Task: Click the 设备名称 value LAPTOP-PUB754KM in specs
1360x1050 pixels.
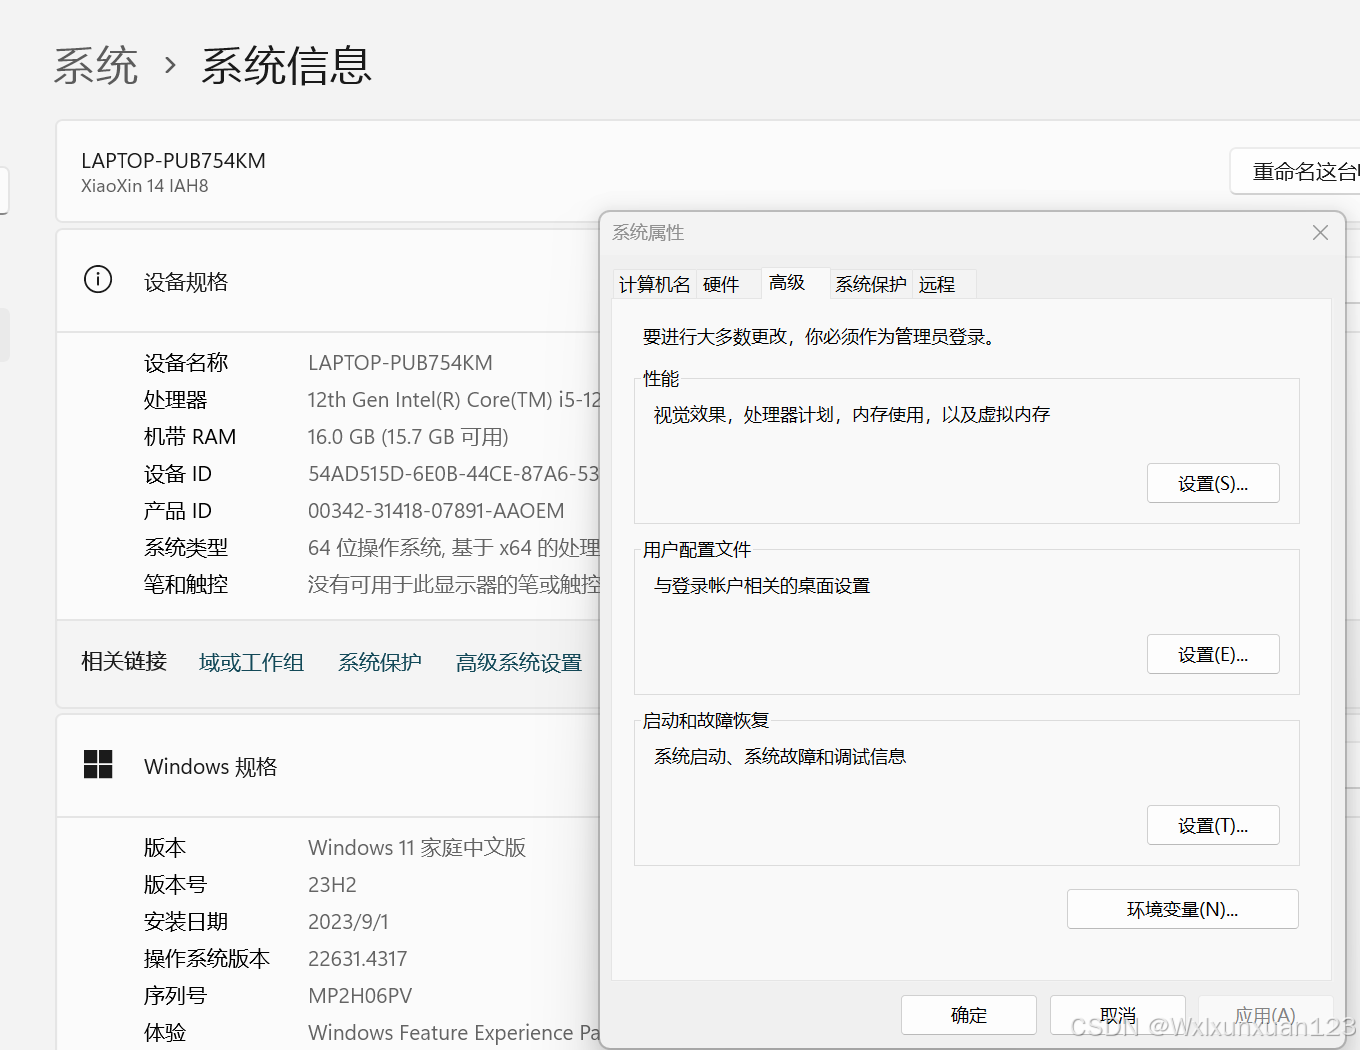Action: tap(400, 363)
